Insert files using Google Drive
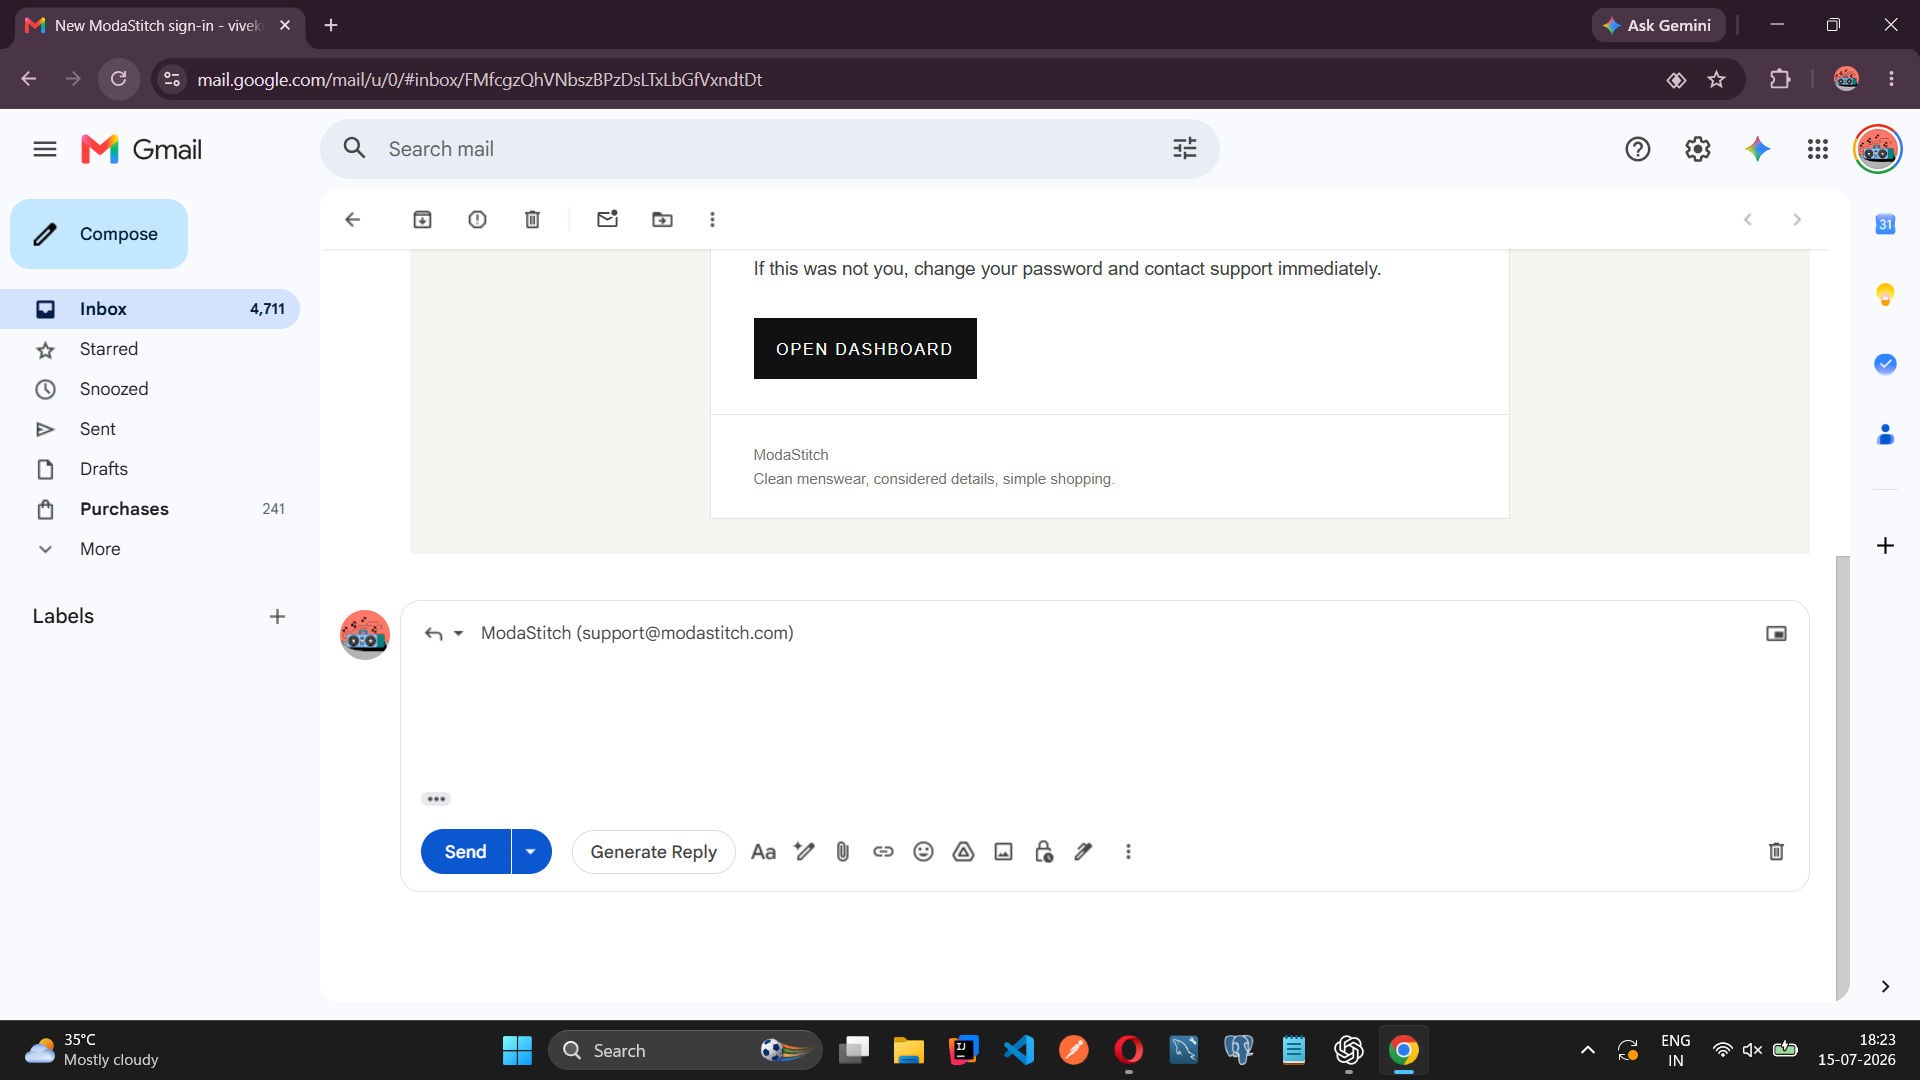The image size is (1920, 1080). pyautogui.click(x=963, y=852)
